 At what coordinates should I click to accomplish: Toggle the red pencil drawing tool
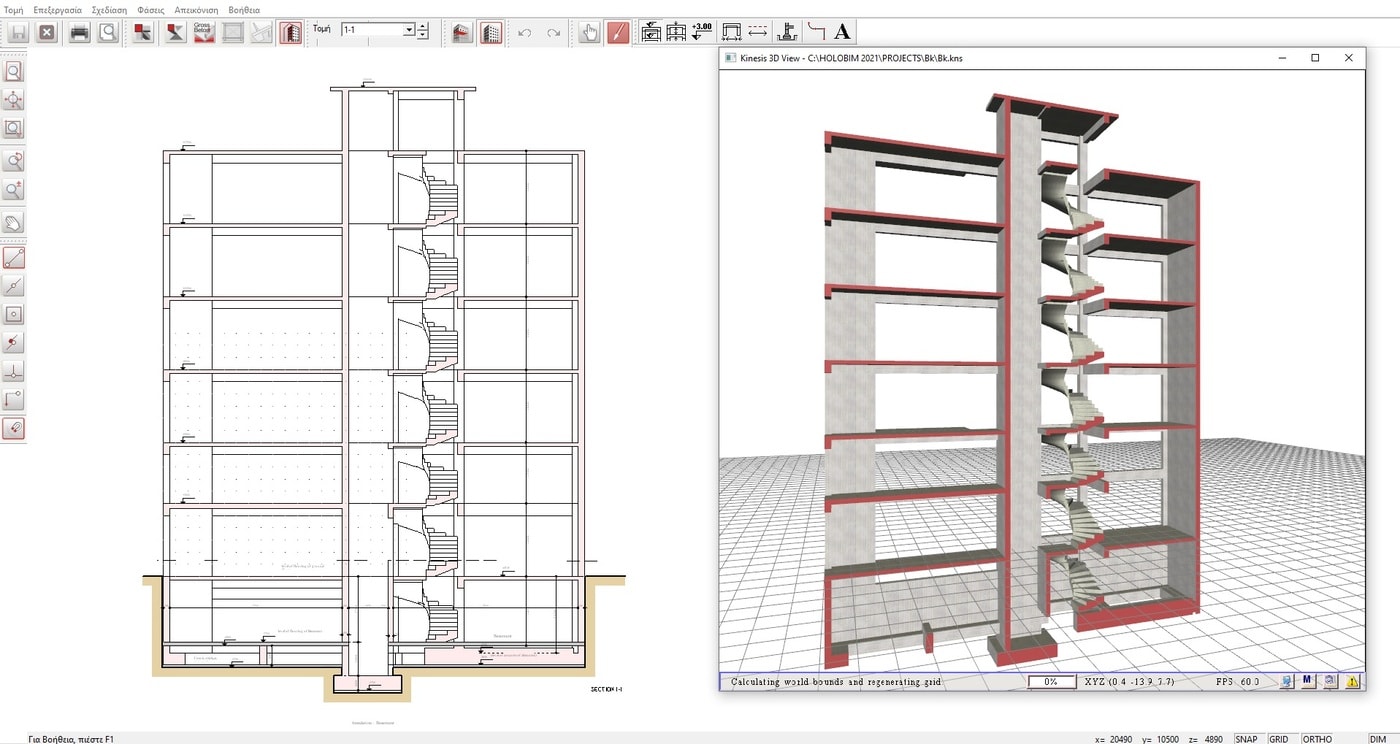619,32
